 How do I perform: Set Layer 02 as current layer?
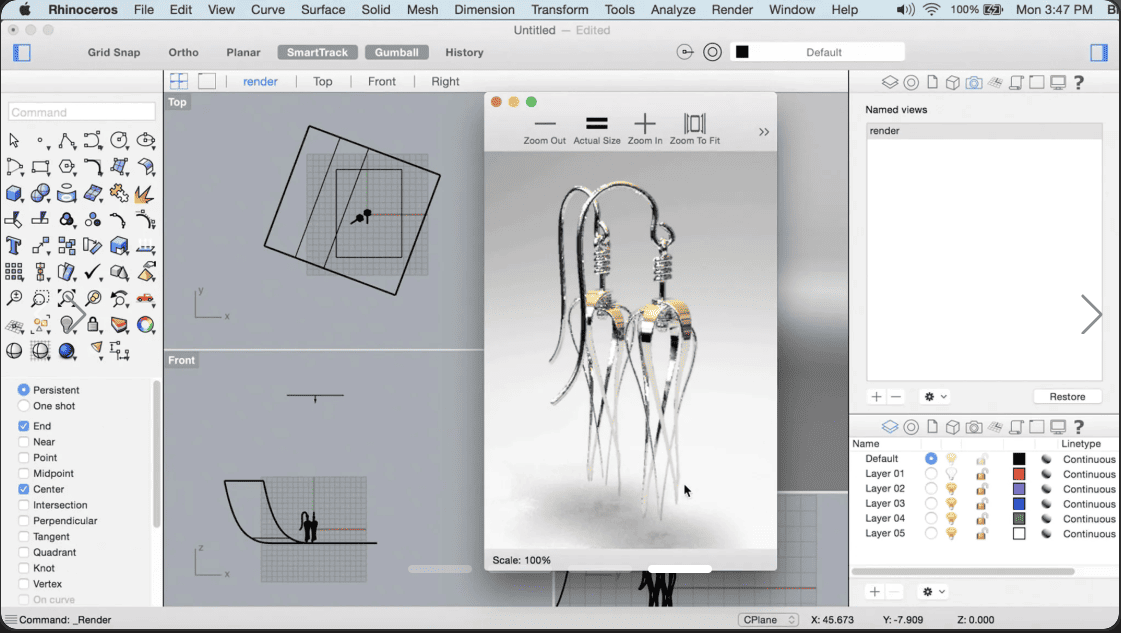pos(931,489)
